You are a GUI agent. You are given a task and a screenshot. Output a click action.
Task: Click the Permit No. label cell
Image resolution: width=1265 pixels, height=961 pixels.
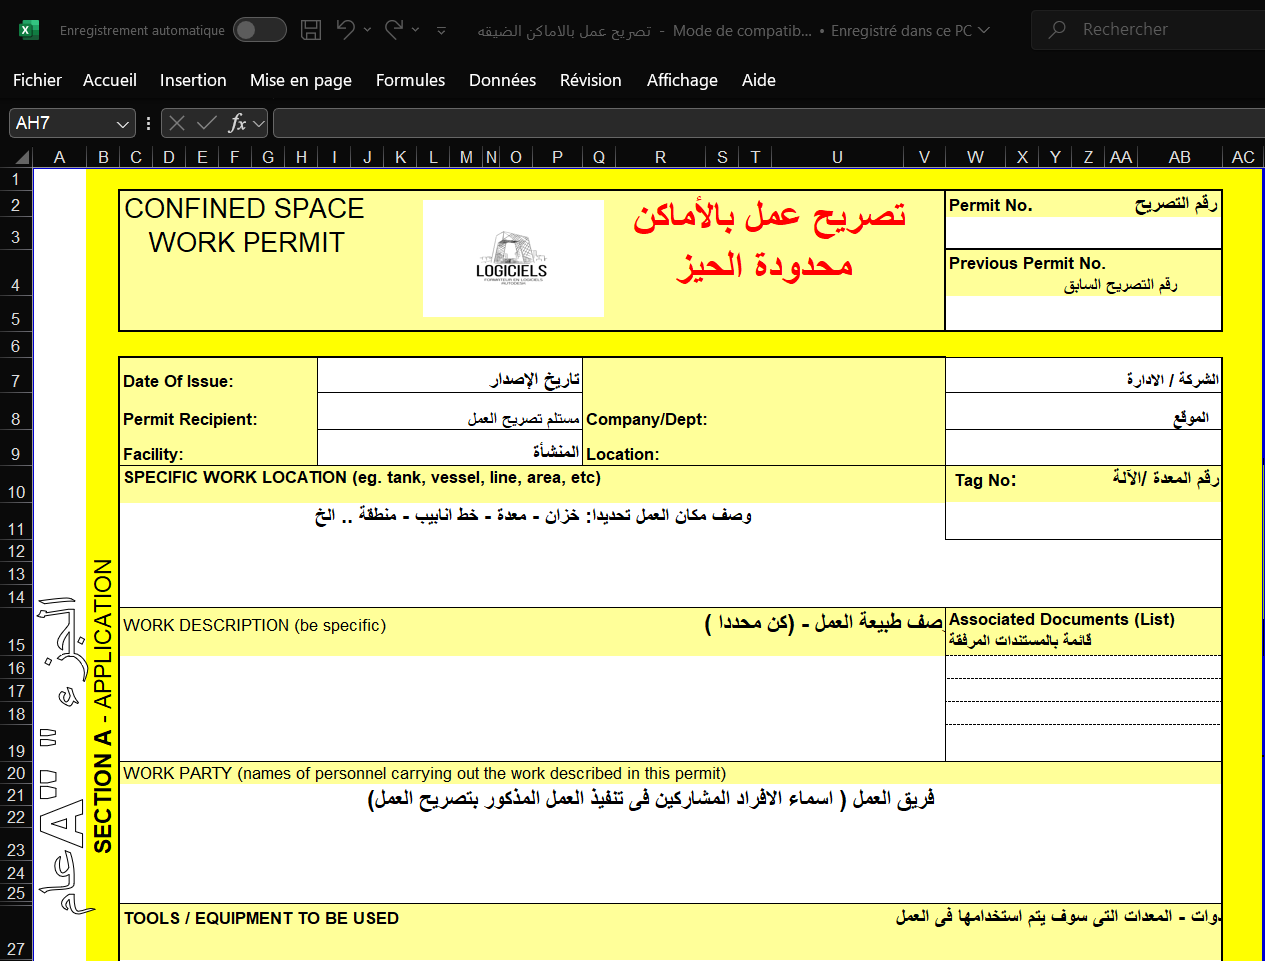tap(990, 205)
